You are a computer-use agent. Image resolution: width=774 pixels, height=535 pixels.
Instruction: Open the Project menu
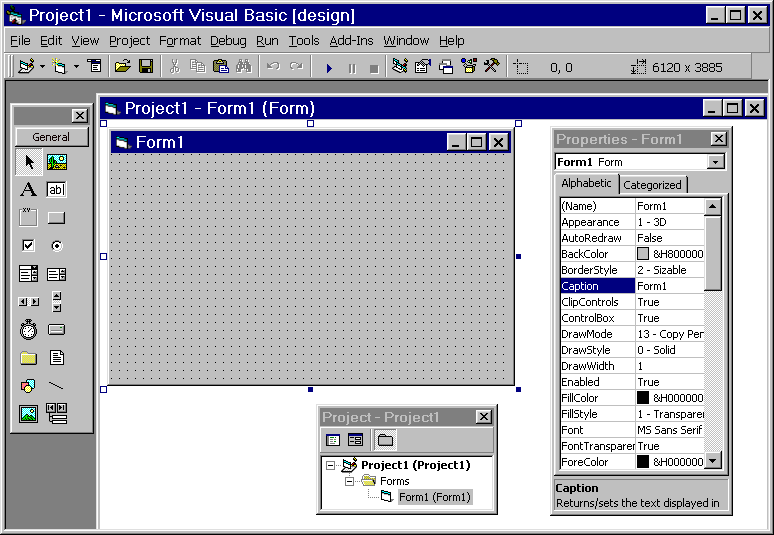coord(129,40)
